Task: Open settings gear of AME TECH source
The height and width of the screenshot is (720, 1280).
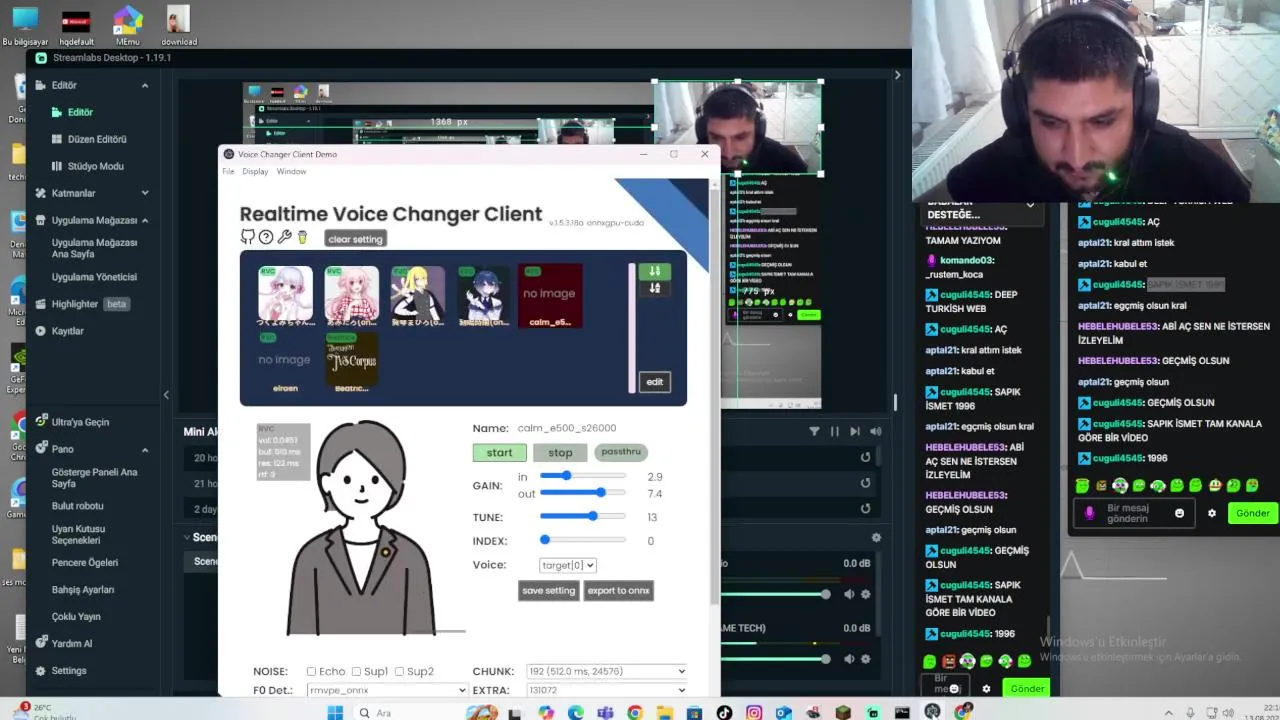Action: (866, 659)
